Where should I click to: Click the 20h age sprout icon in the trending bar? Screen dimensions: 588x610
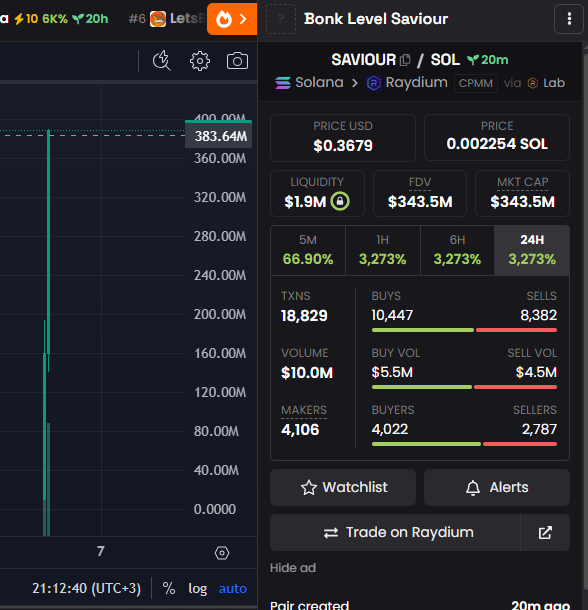pyautogui.click(x=78, y=19)
